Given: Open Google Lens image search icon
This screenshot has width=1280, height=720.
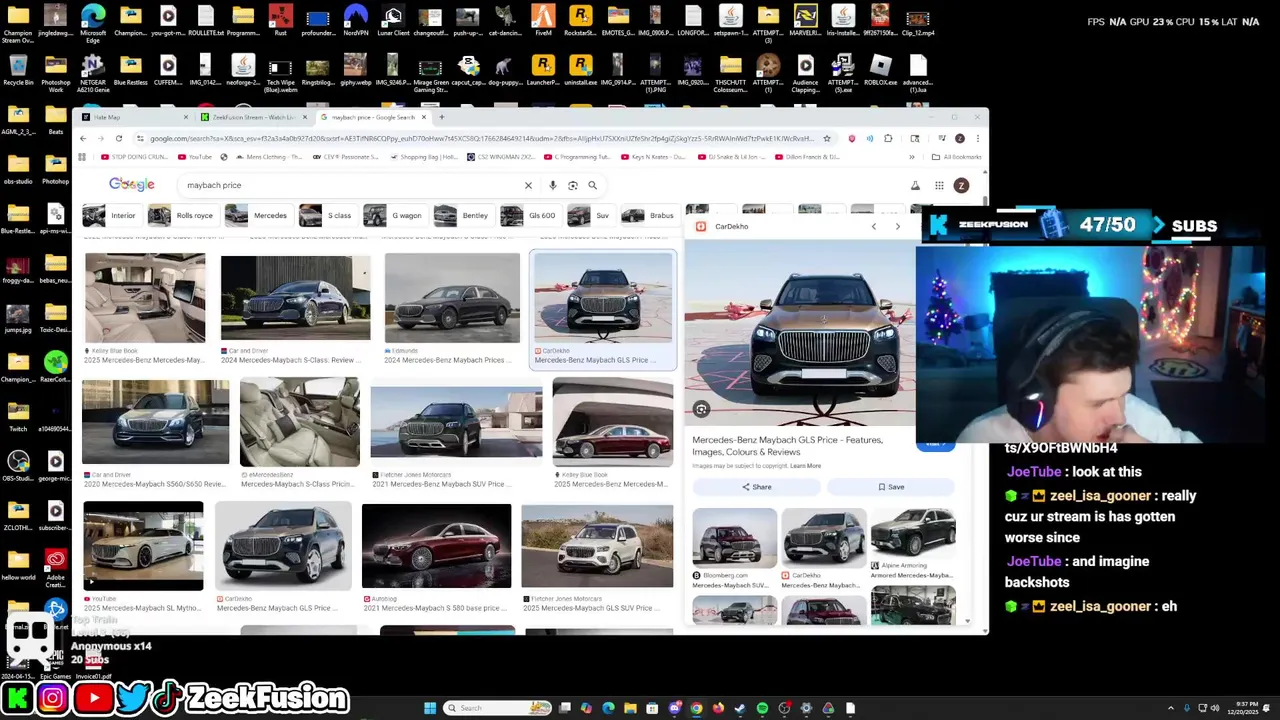Looking at the screenshot, I should (572, 185).
